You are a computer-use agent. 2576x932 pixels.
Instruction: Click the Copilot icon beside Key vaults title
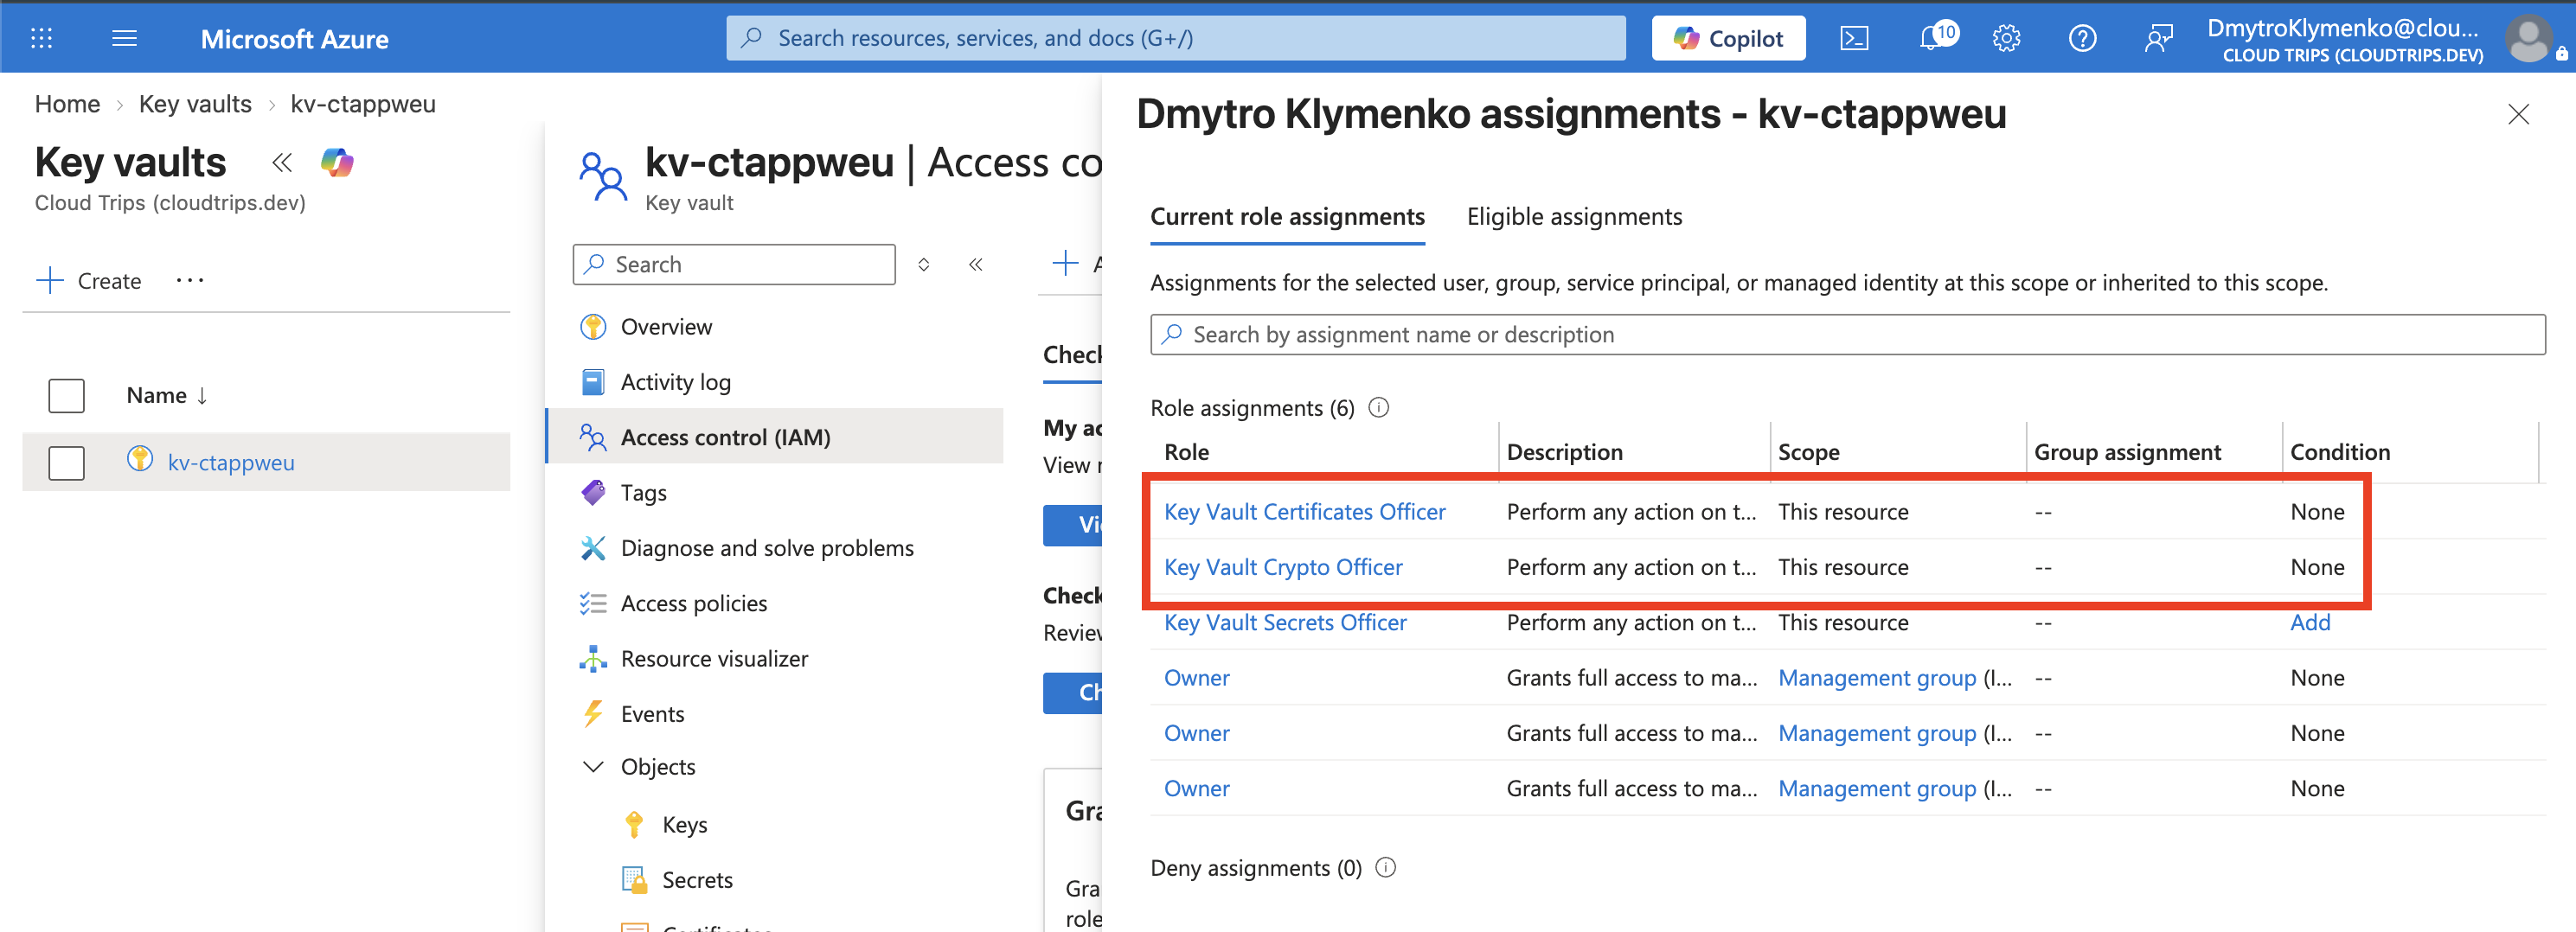pyautogui.click(x=337, y=162)
